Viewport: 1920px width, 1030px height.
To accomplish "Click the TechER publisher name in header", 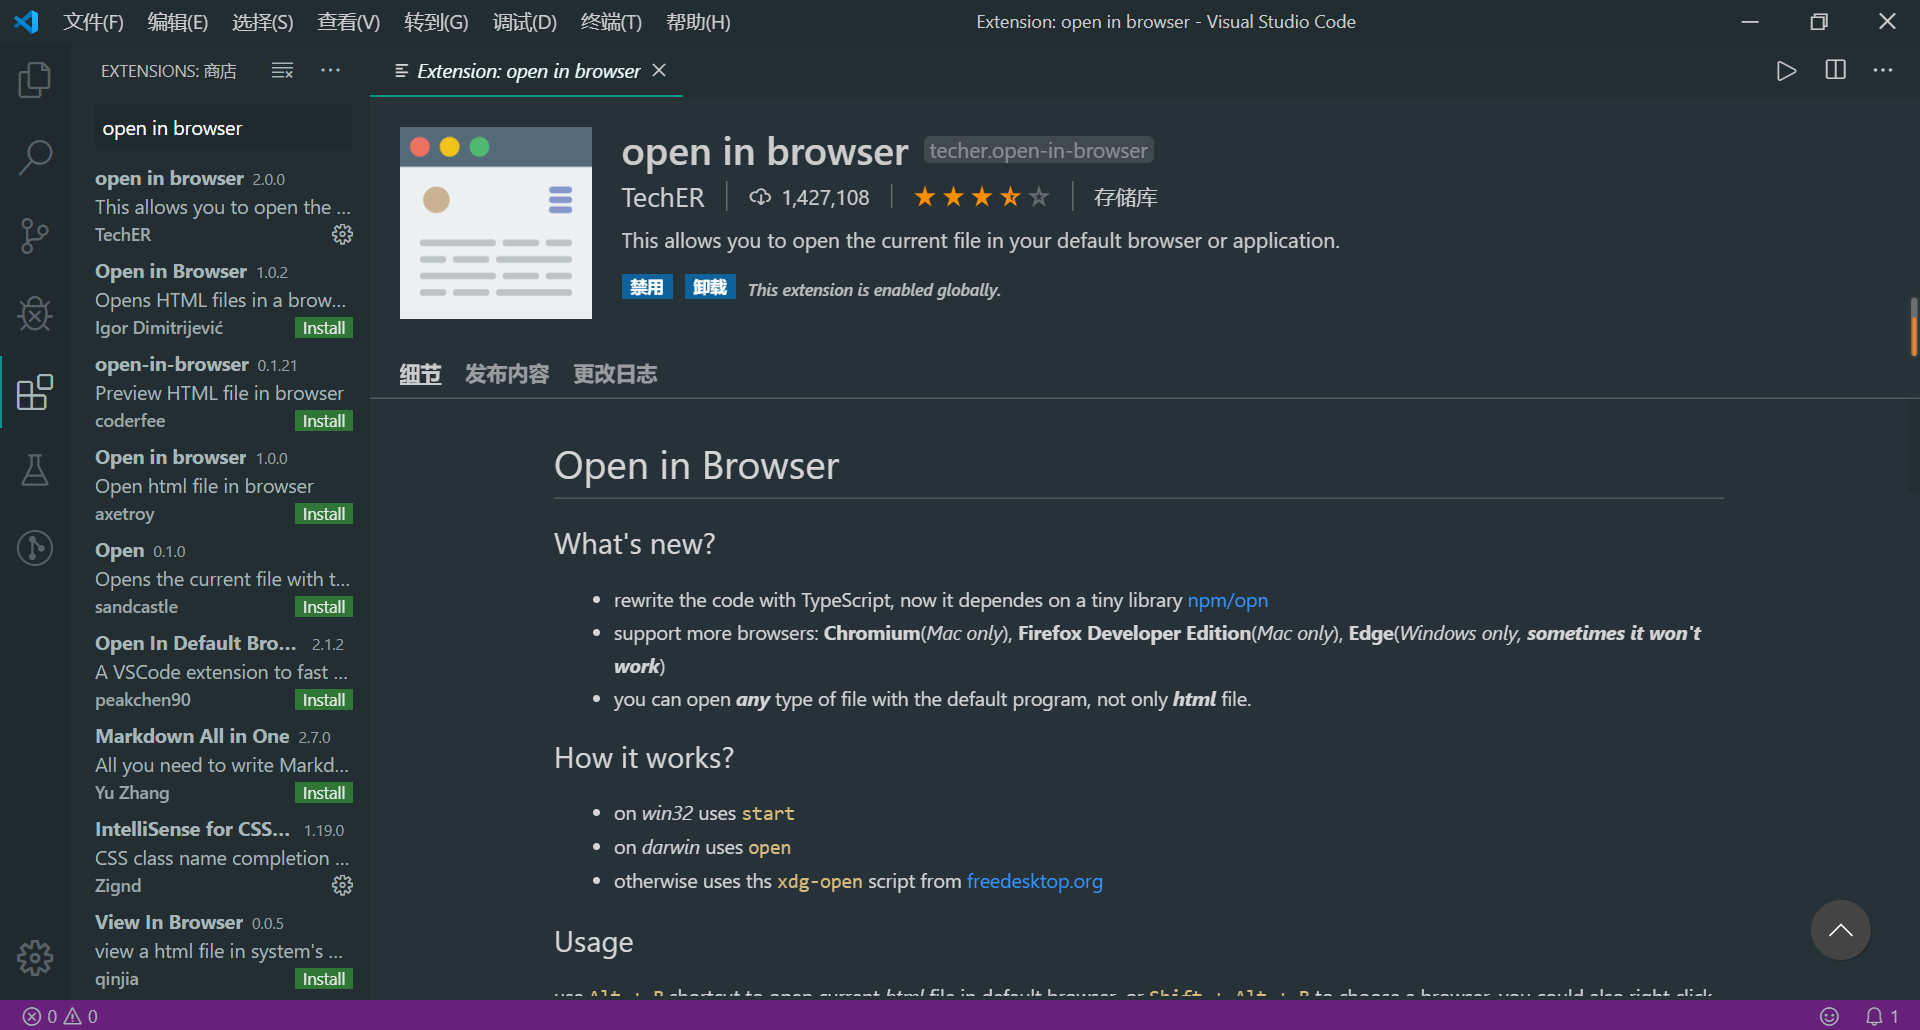I will point(663,198).
